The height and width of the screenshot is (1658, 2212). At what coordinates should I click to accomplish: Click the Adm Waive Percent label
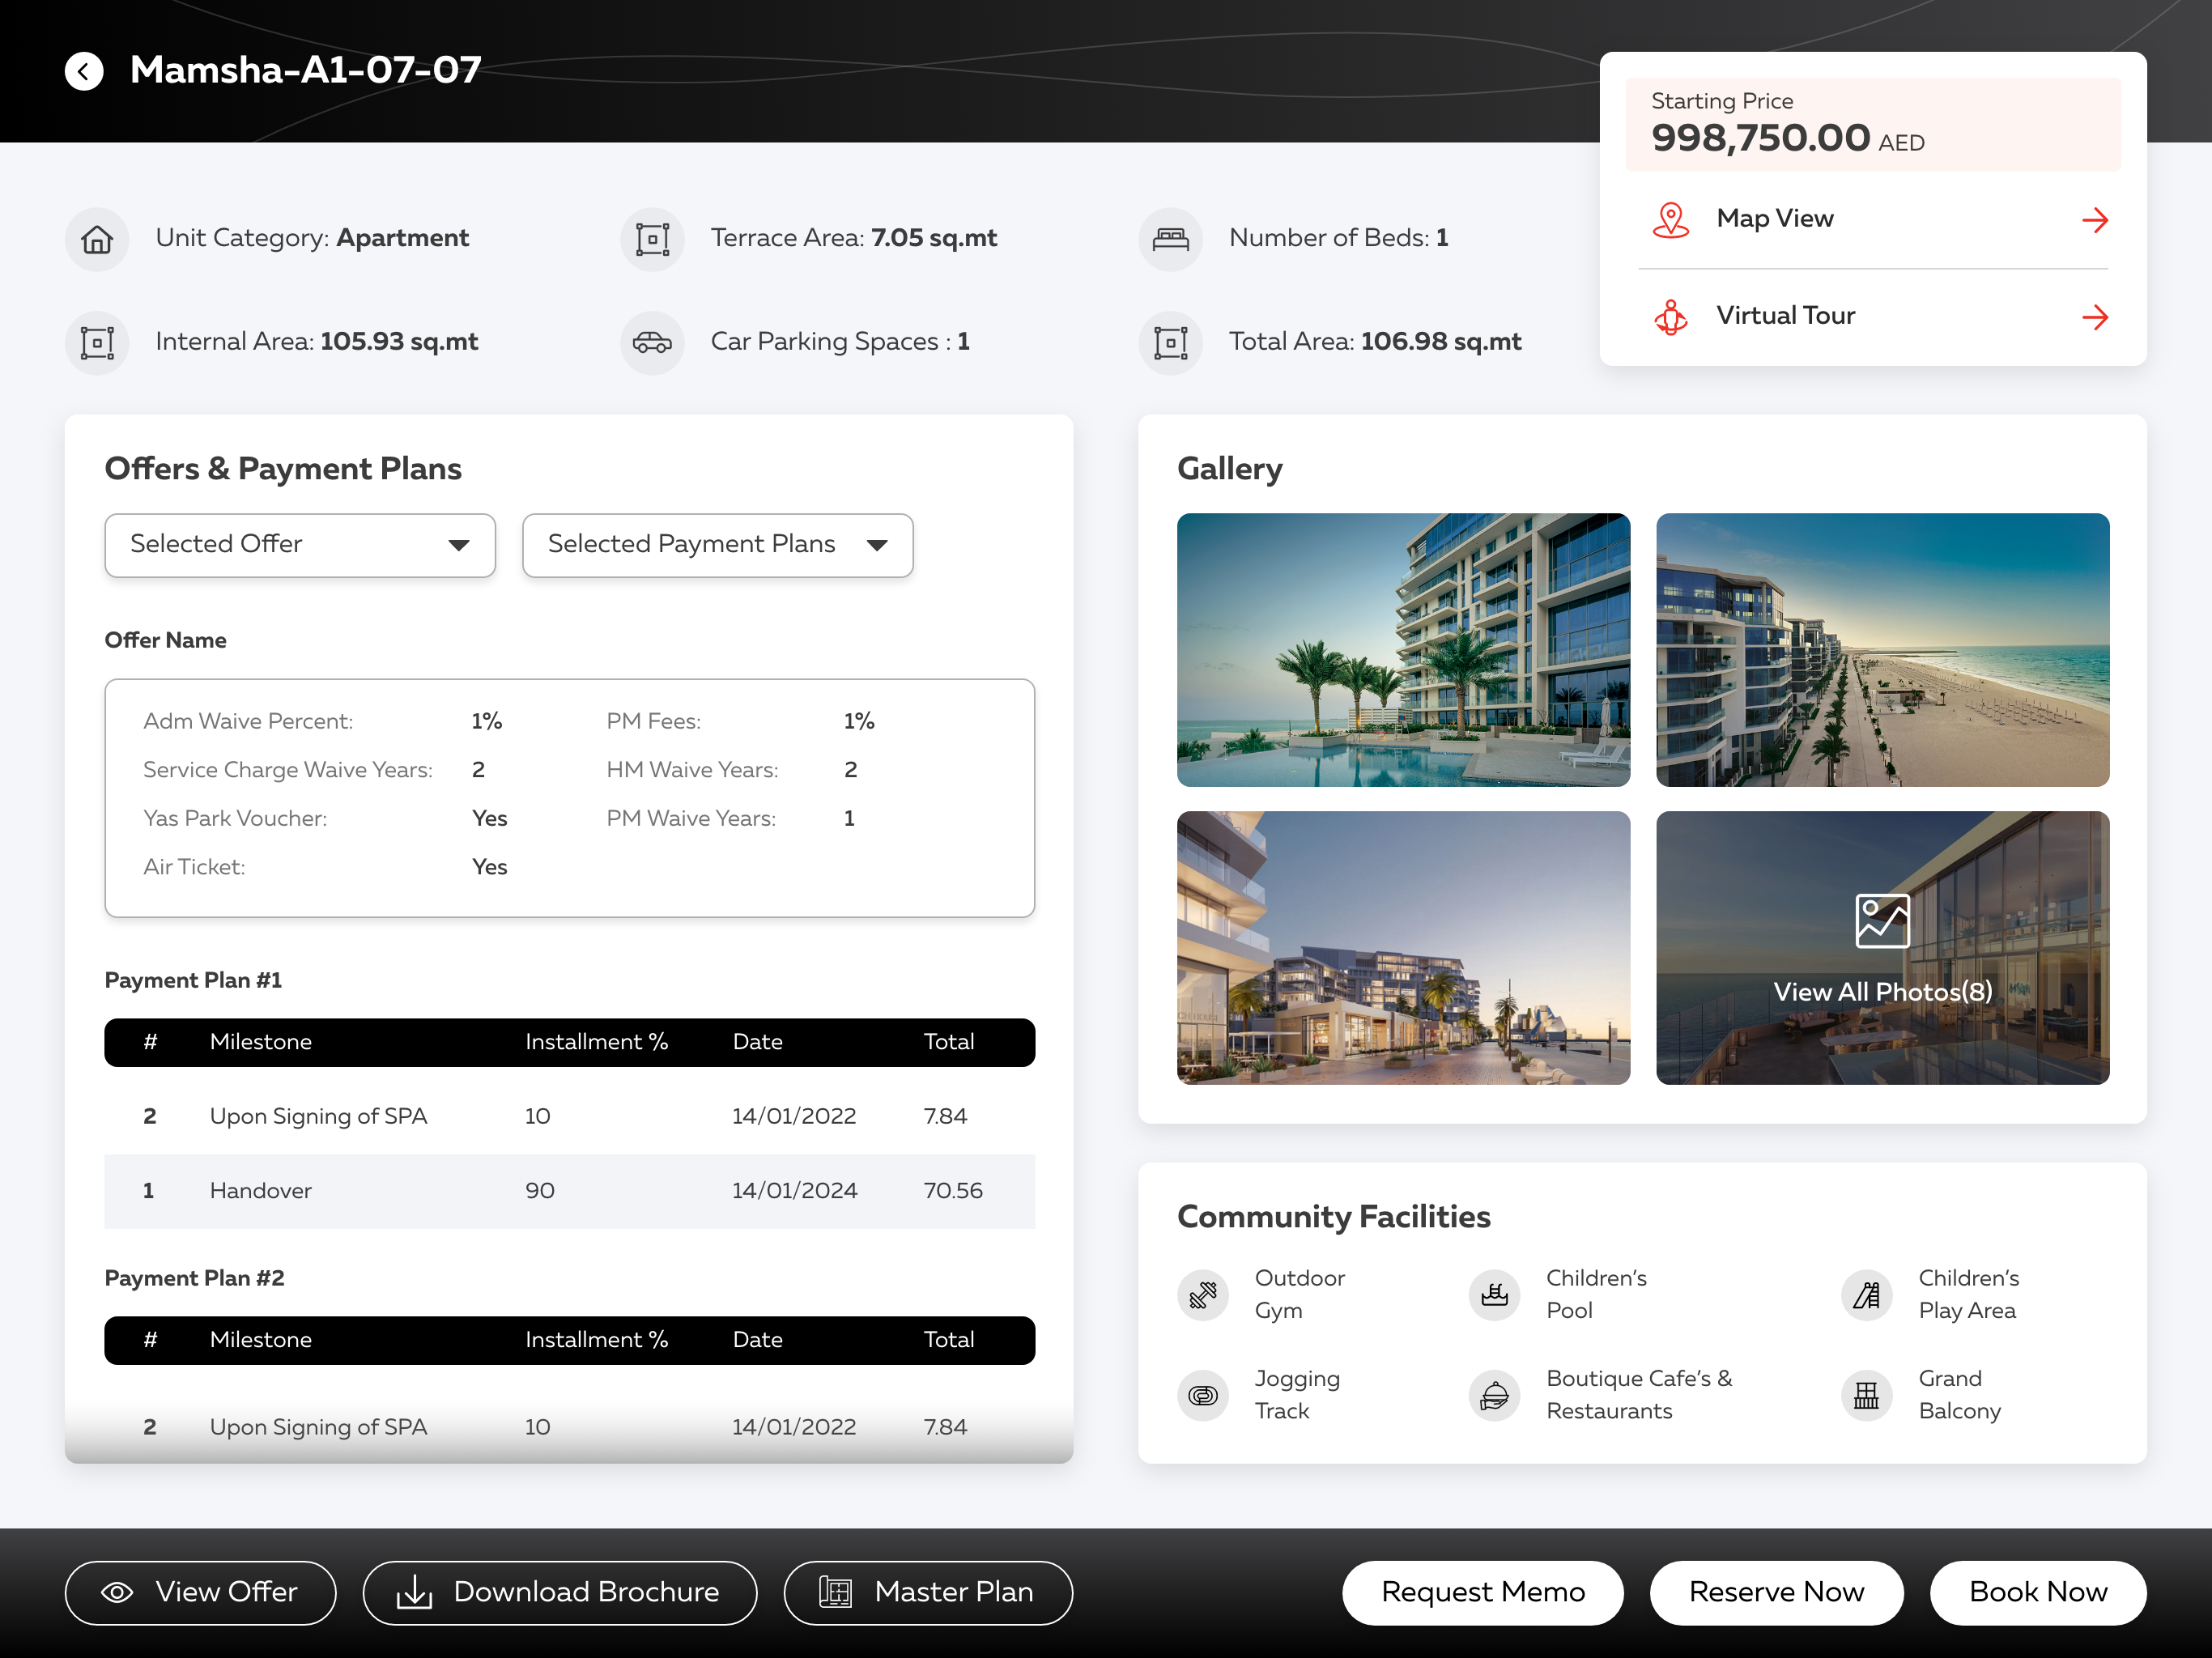[248, 722]
